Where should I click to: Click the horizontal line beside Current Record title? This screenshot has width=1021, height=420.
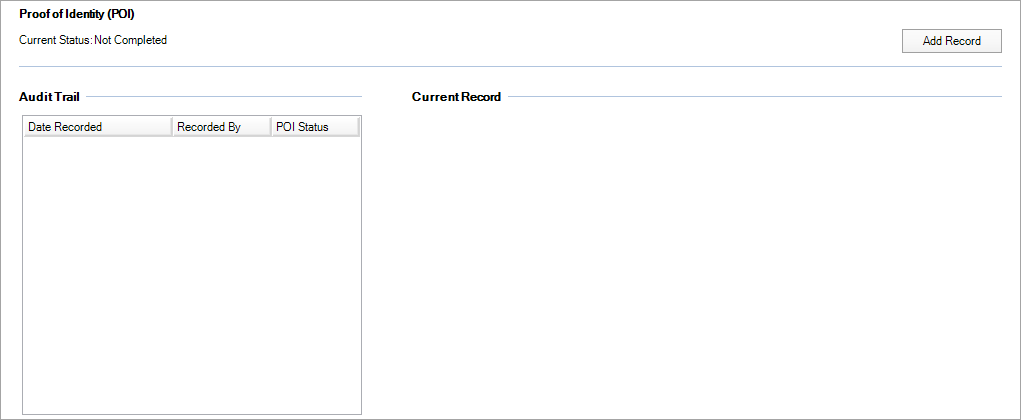pos(755,97)
